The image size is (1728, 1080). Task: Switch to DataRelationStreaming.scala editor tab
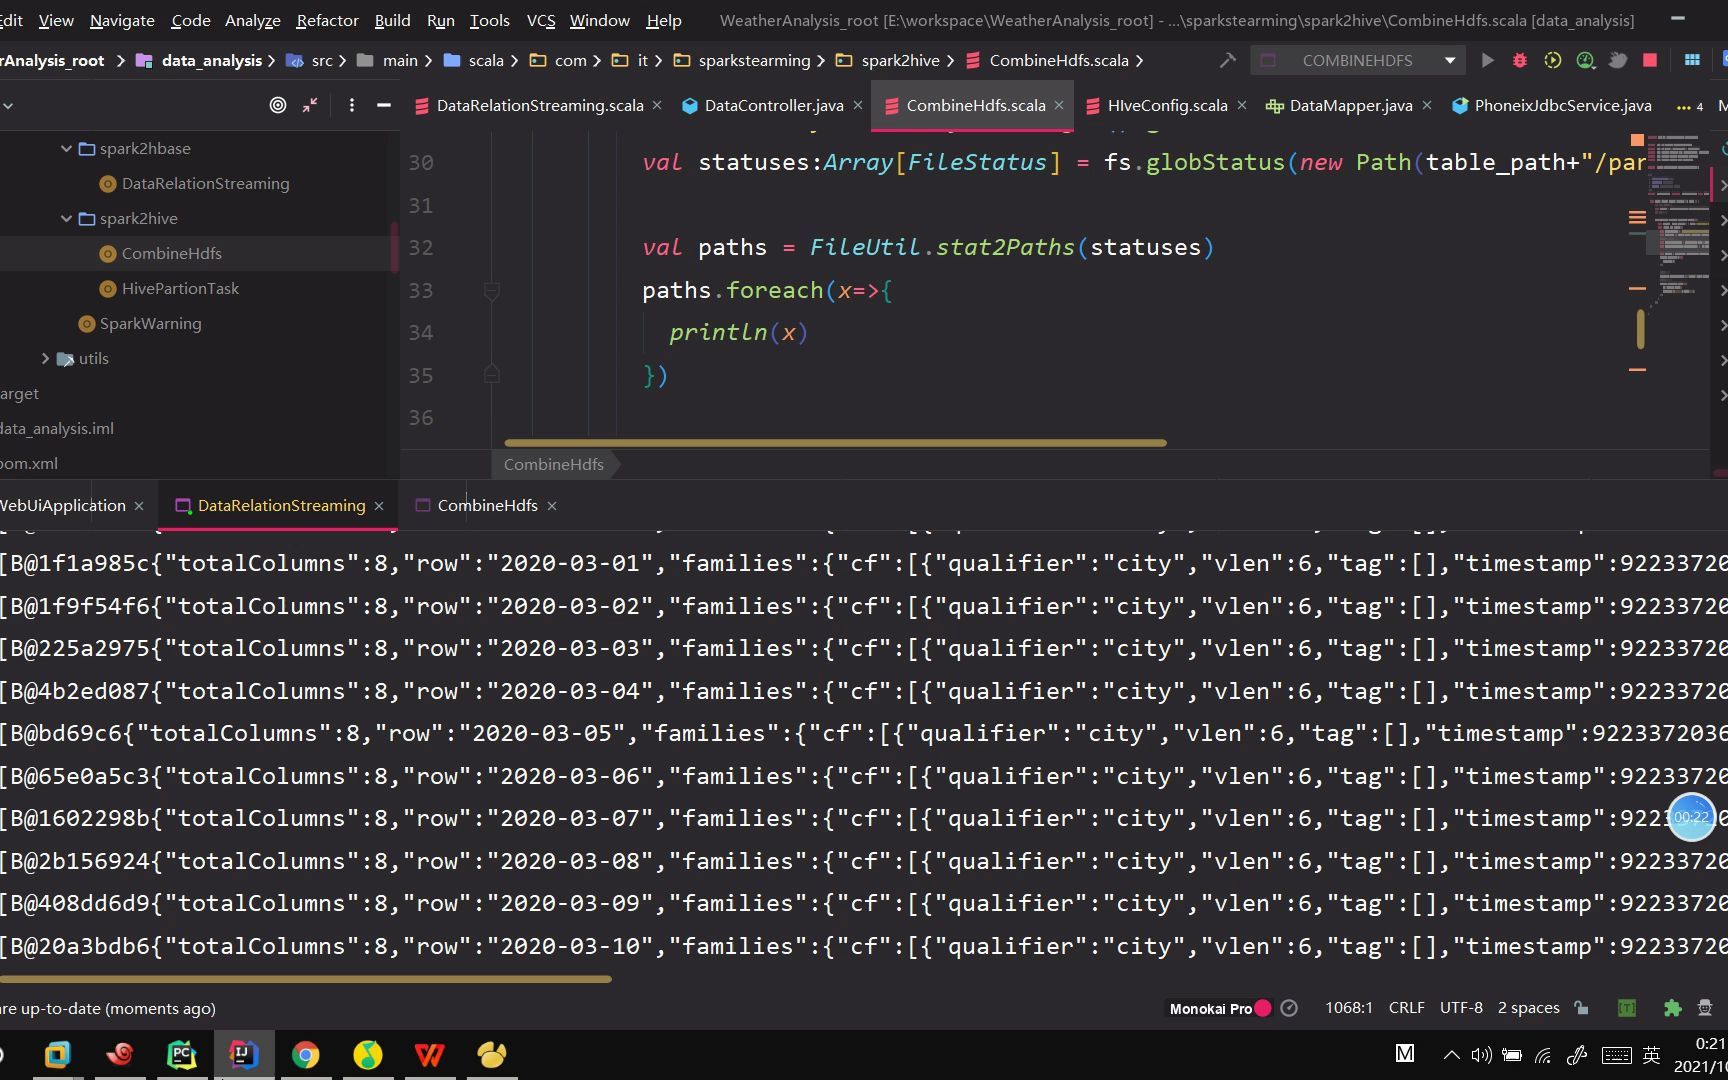540,105
